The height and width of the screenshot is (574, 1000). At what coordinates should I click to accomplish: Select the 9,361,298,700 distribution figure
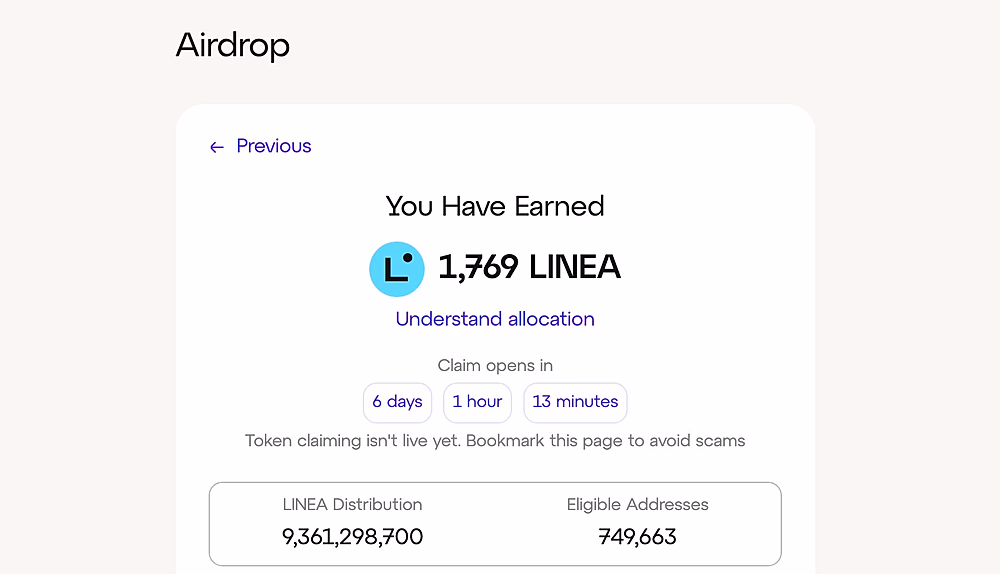click(x=352, y=537)
